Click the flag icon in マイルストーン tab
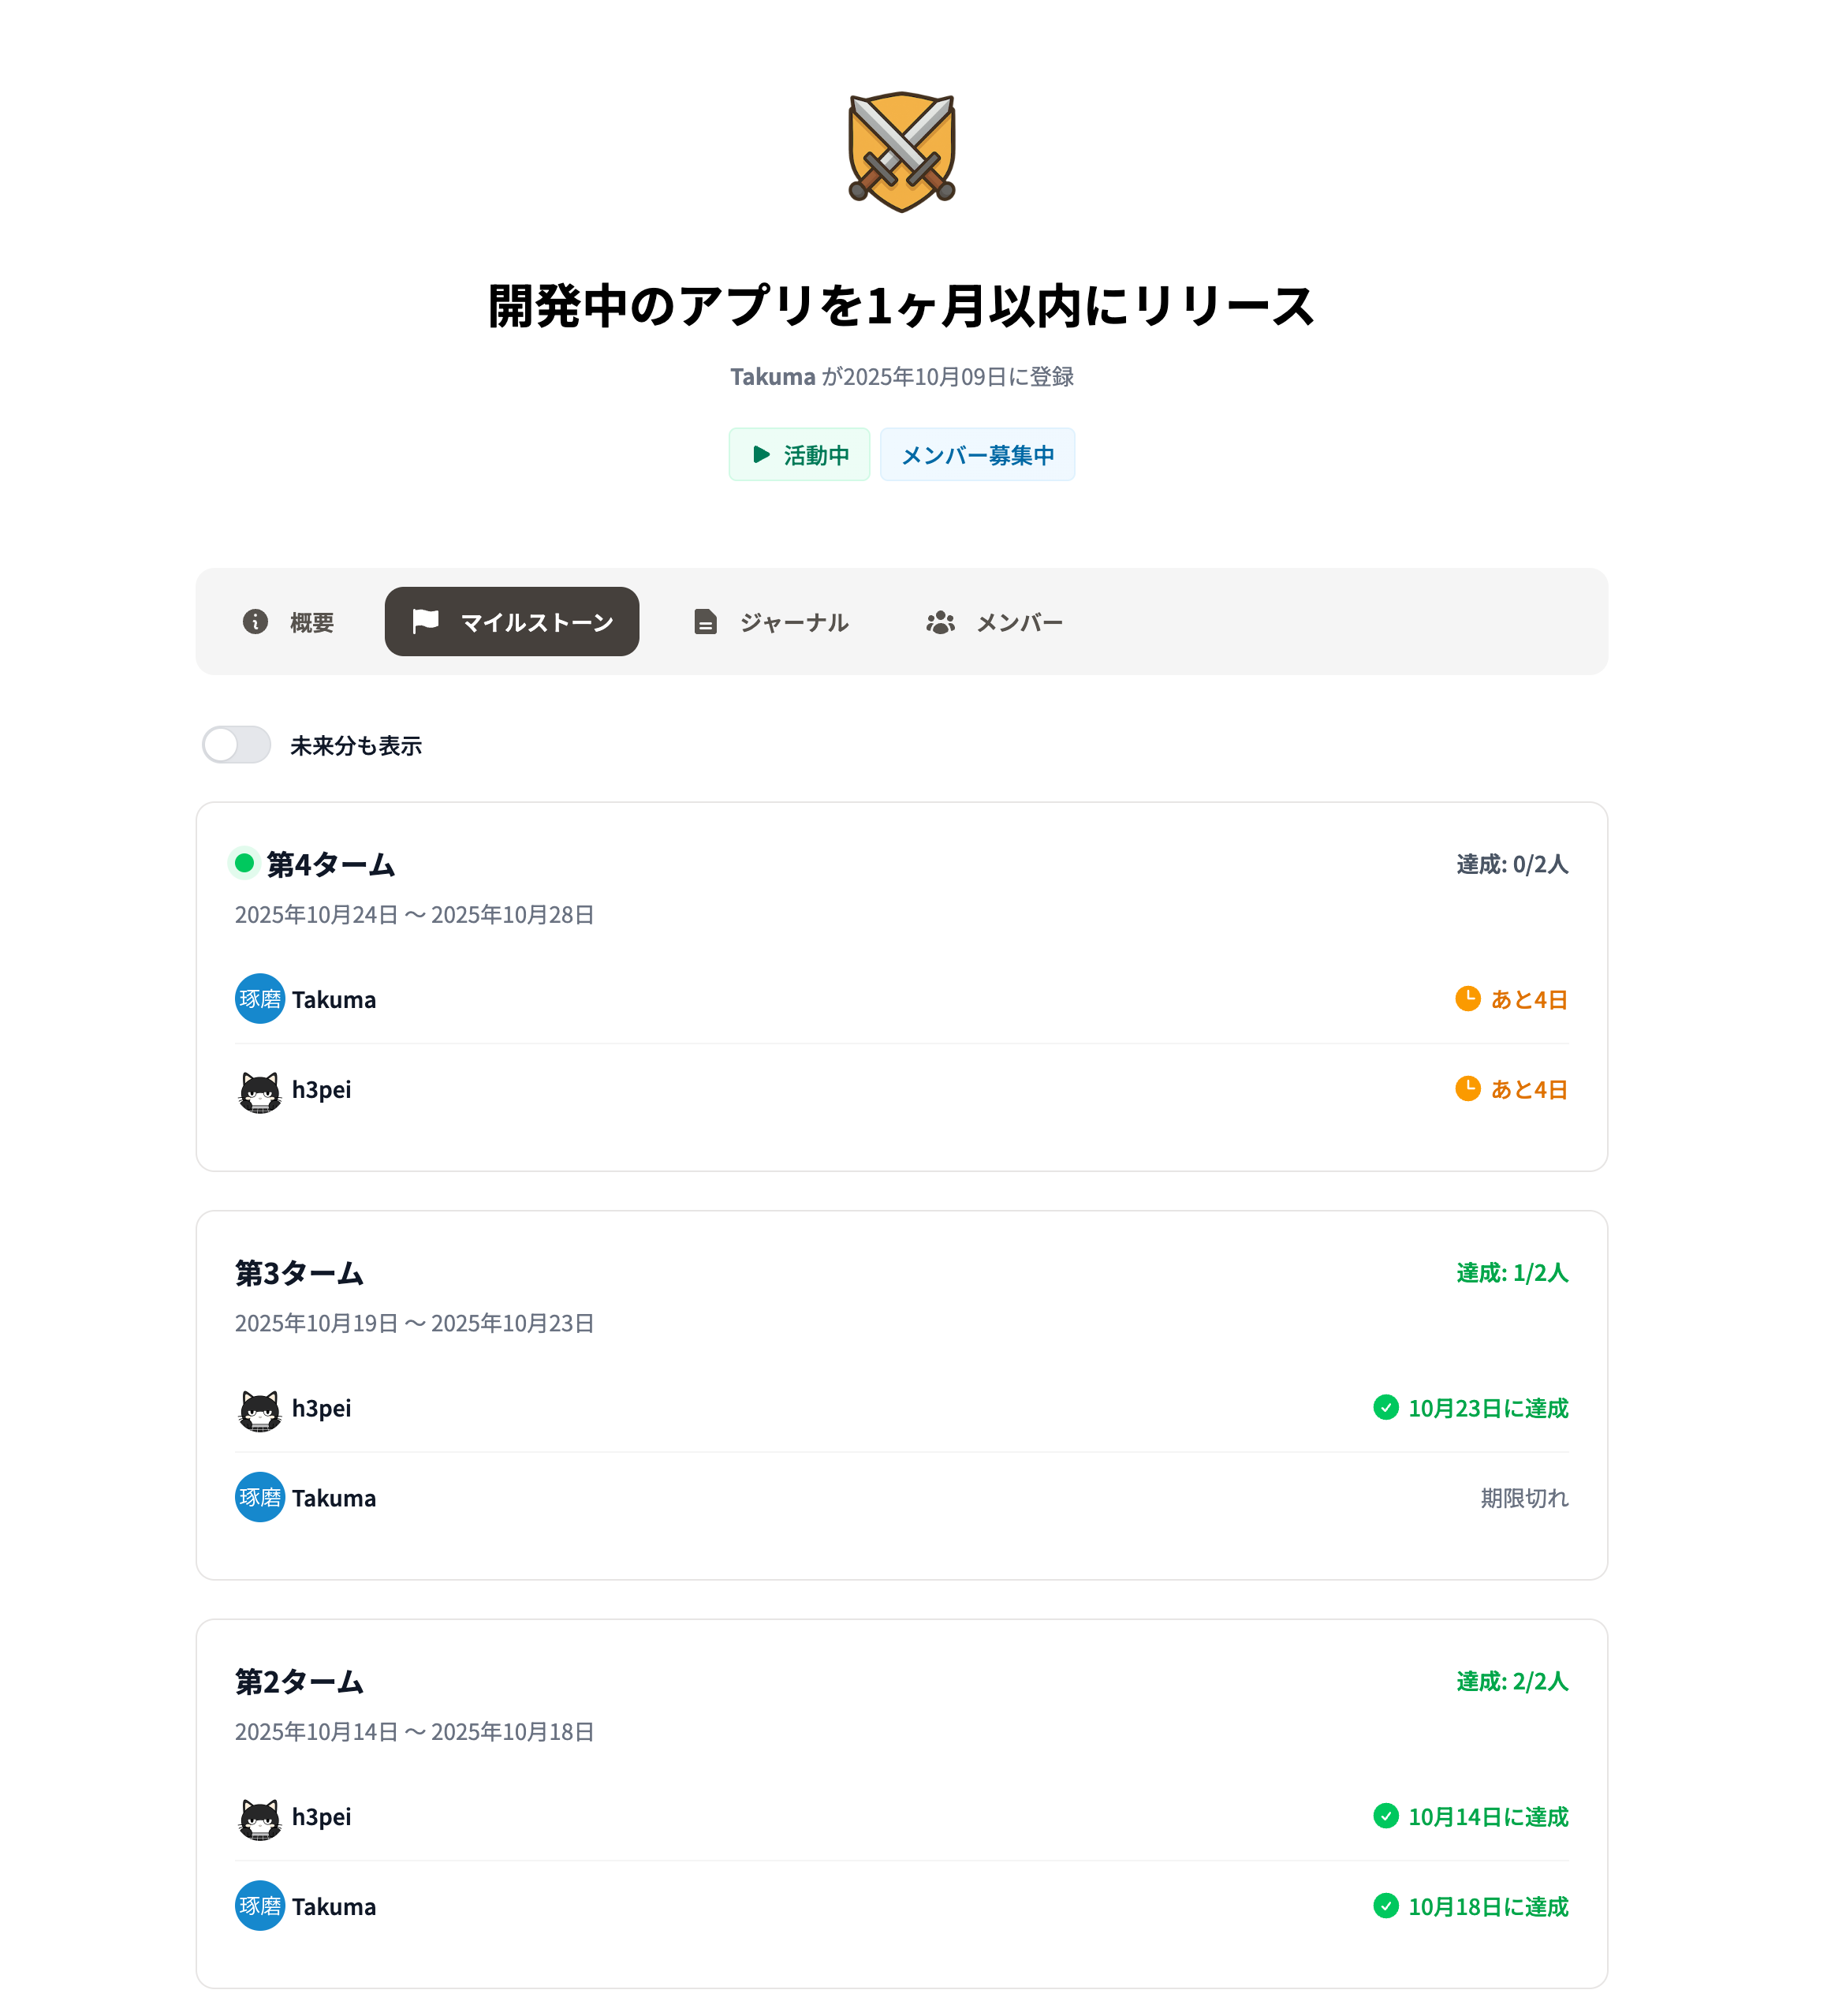This screenshot has height=2016, width=1831. pyautogui.click(x=425, y=621)
